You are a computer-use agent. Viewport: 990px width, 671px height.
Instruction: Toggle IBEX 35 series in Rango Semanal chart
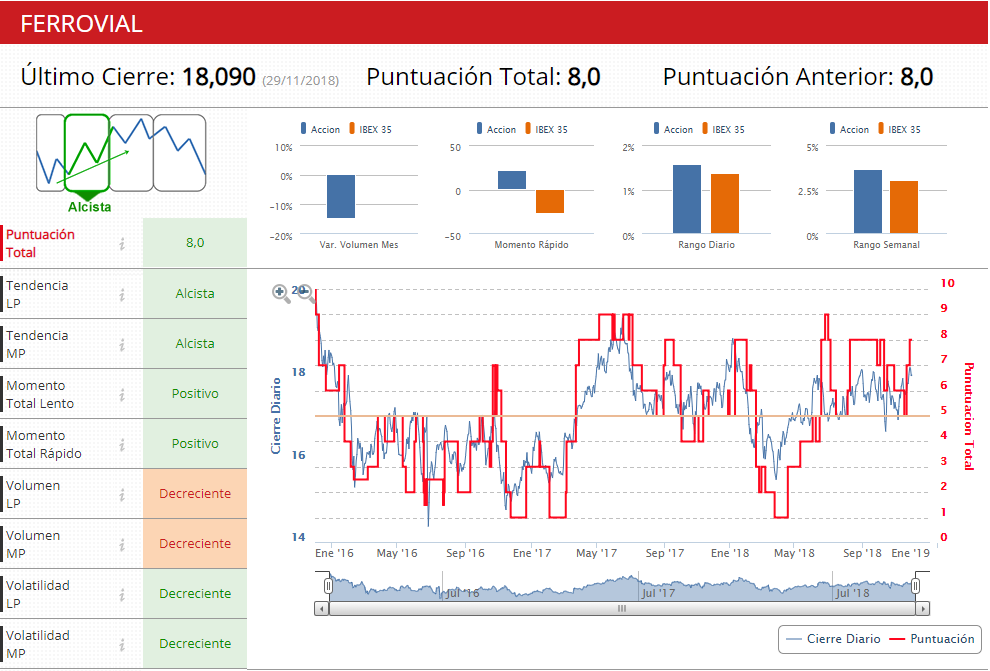tap(900, 129)
